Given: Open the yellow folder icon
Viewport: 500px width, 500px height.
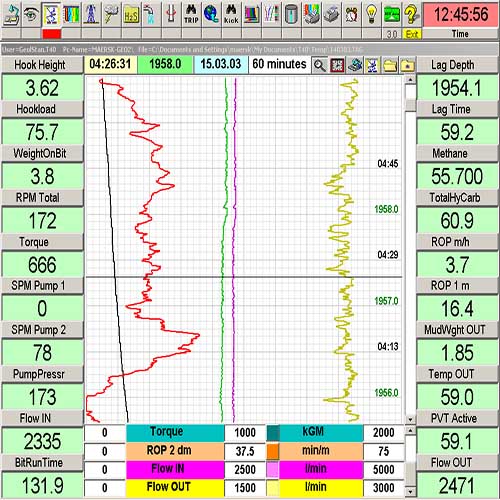Looking at the screenshot, I should [390, 65].
